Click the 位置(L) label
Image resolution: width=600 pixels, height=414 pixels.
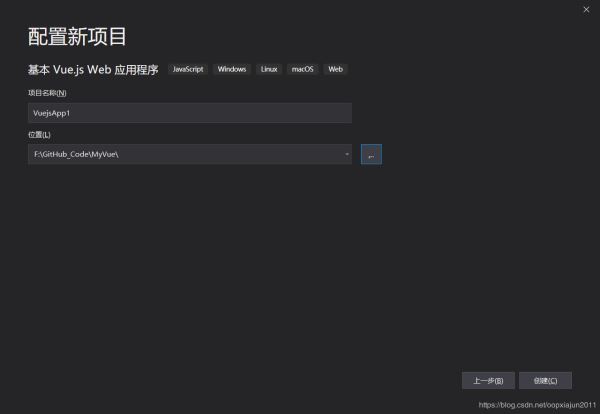(x=39, y=134)
